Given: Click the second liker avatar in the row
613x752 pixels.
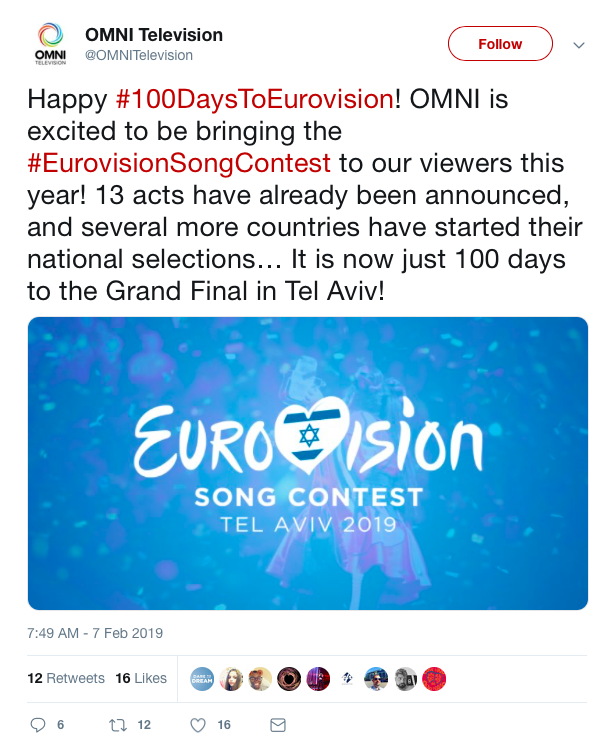Looking at the screenshot, I should click(231, 678).
